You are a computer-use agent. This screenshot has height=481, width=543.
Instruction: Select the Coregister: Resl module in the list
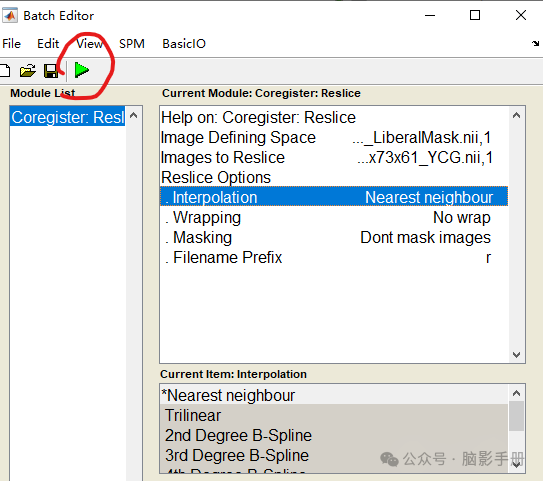(68, 117)
